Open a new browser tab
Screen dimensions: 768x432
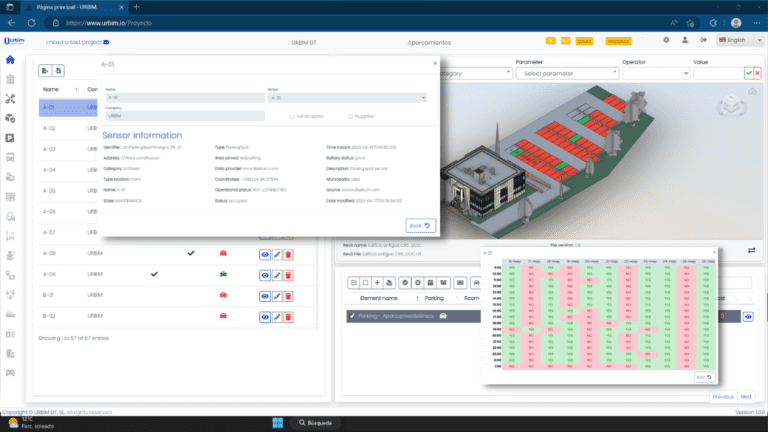point(137,7)
